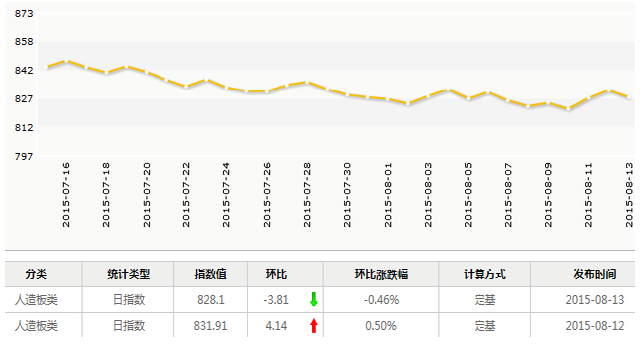Click publish date 2015-08-13 in table
The width and height of the screenshot is (640, 362).
click(x=595, y=300)
